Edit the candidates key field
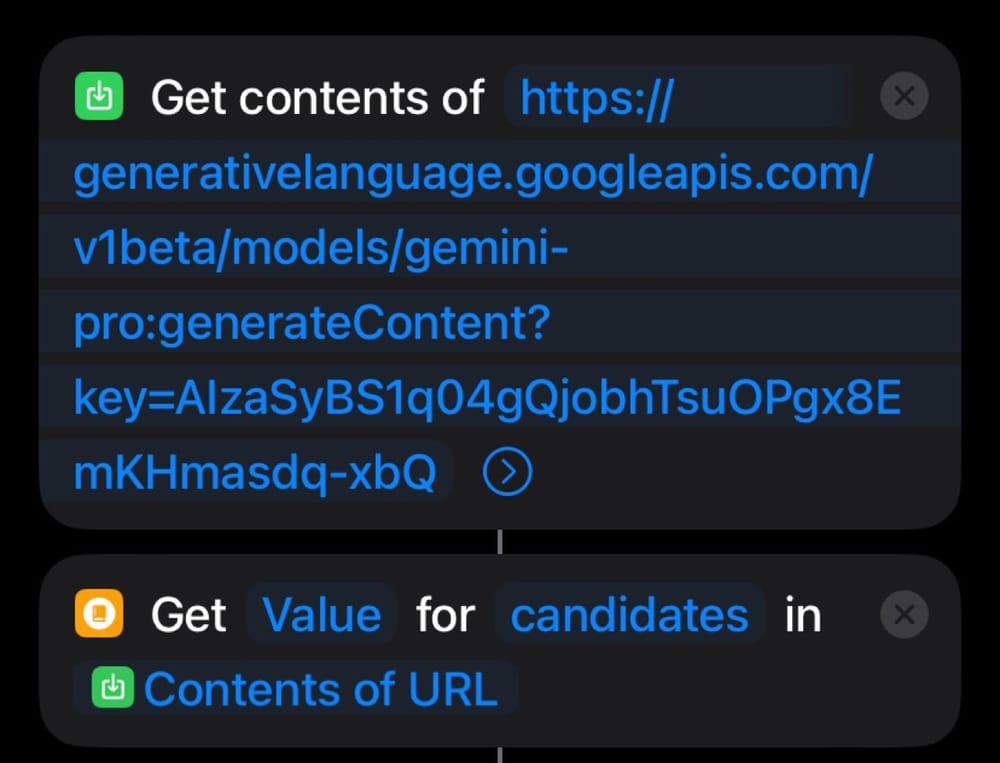1000x763 pixels. point(629,614)
